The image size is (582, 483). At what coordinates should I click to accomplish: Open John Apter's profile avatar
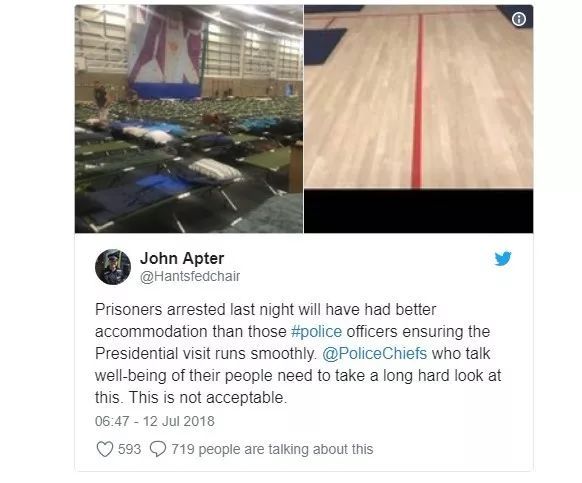[113, 267]
